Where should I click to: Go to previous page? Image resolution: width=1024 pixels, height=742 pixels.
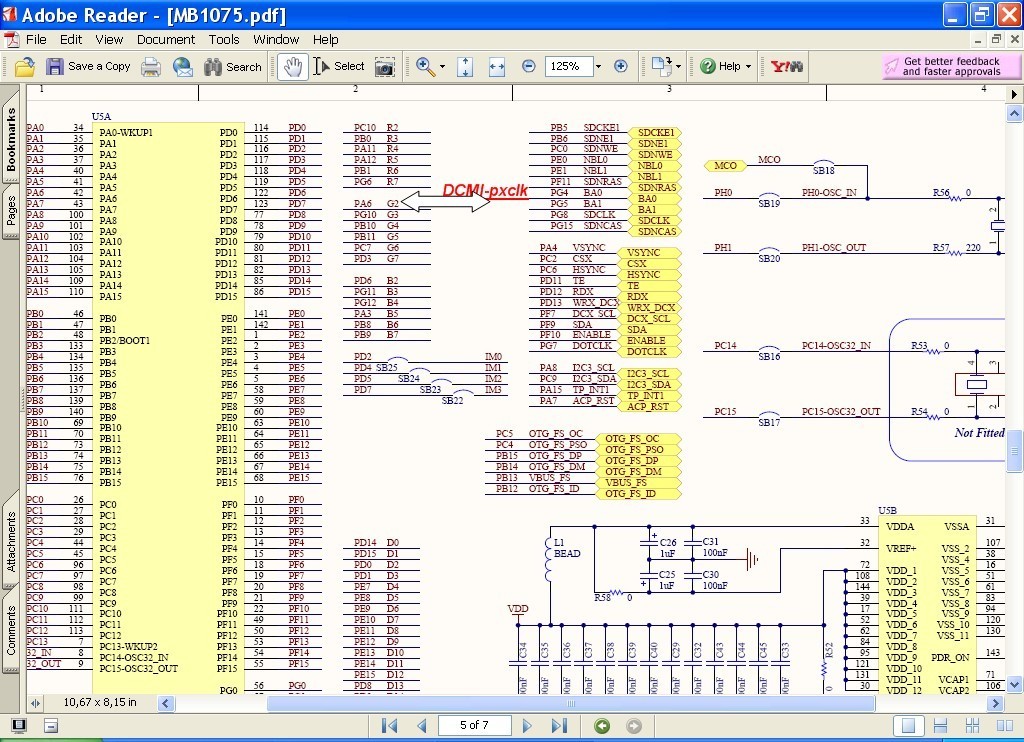(x=421, y=725)
